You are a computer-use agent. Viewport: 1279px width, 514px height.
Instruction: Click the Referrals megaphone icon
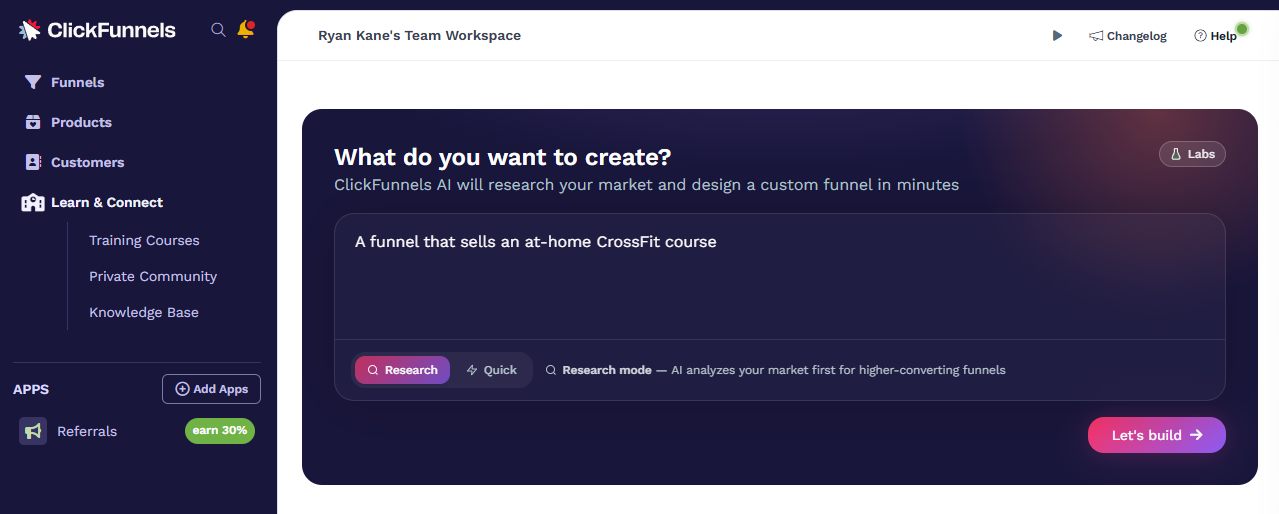click(33, 431)
